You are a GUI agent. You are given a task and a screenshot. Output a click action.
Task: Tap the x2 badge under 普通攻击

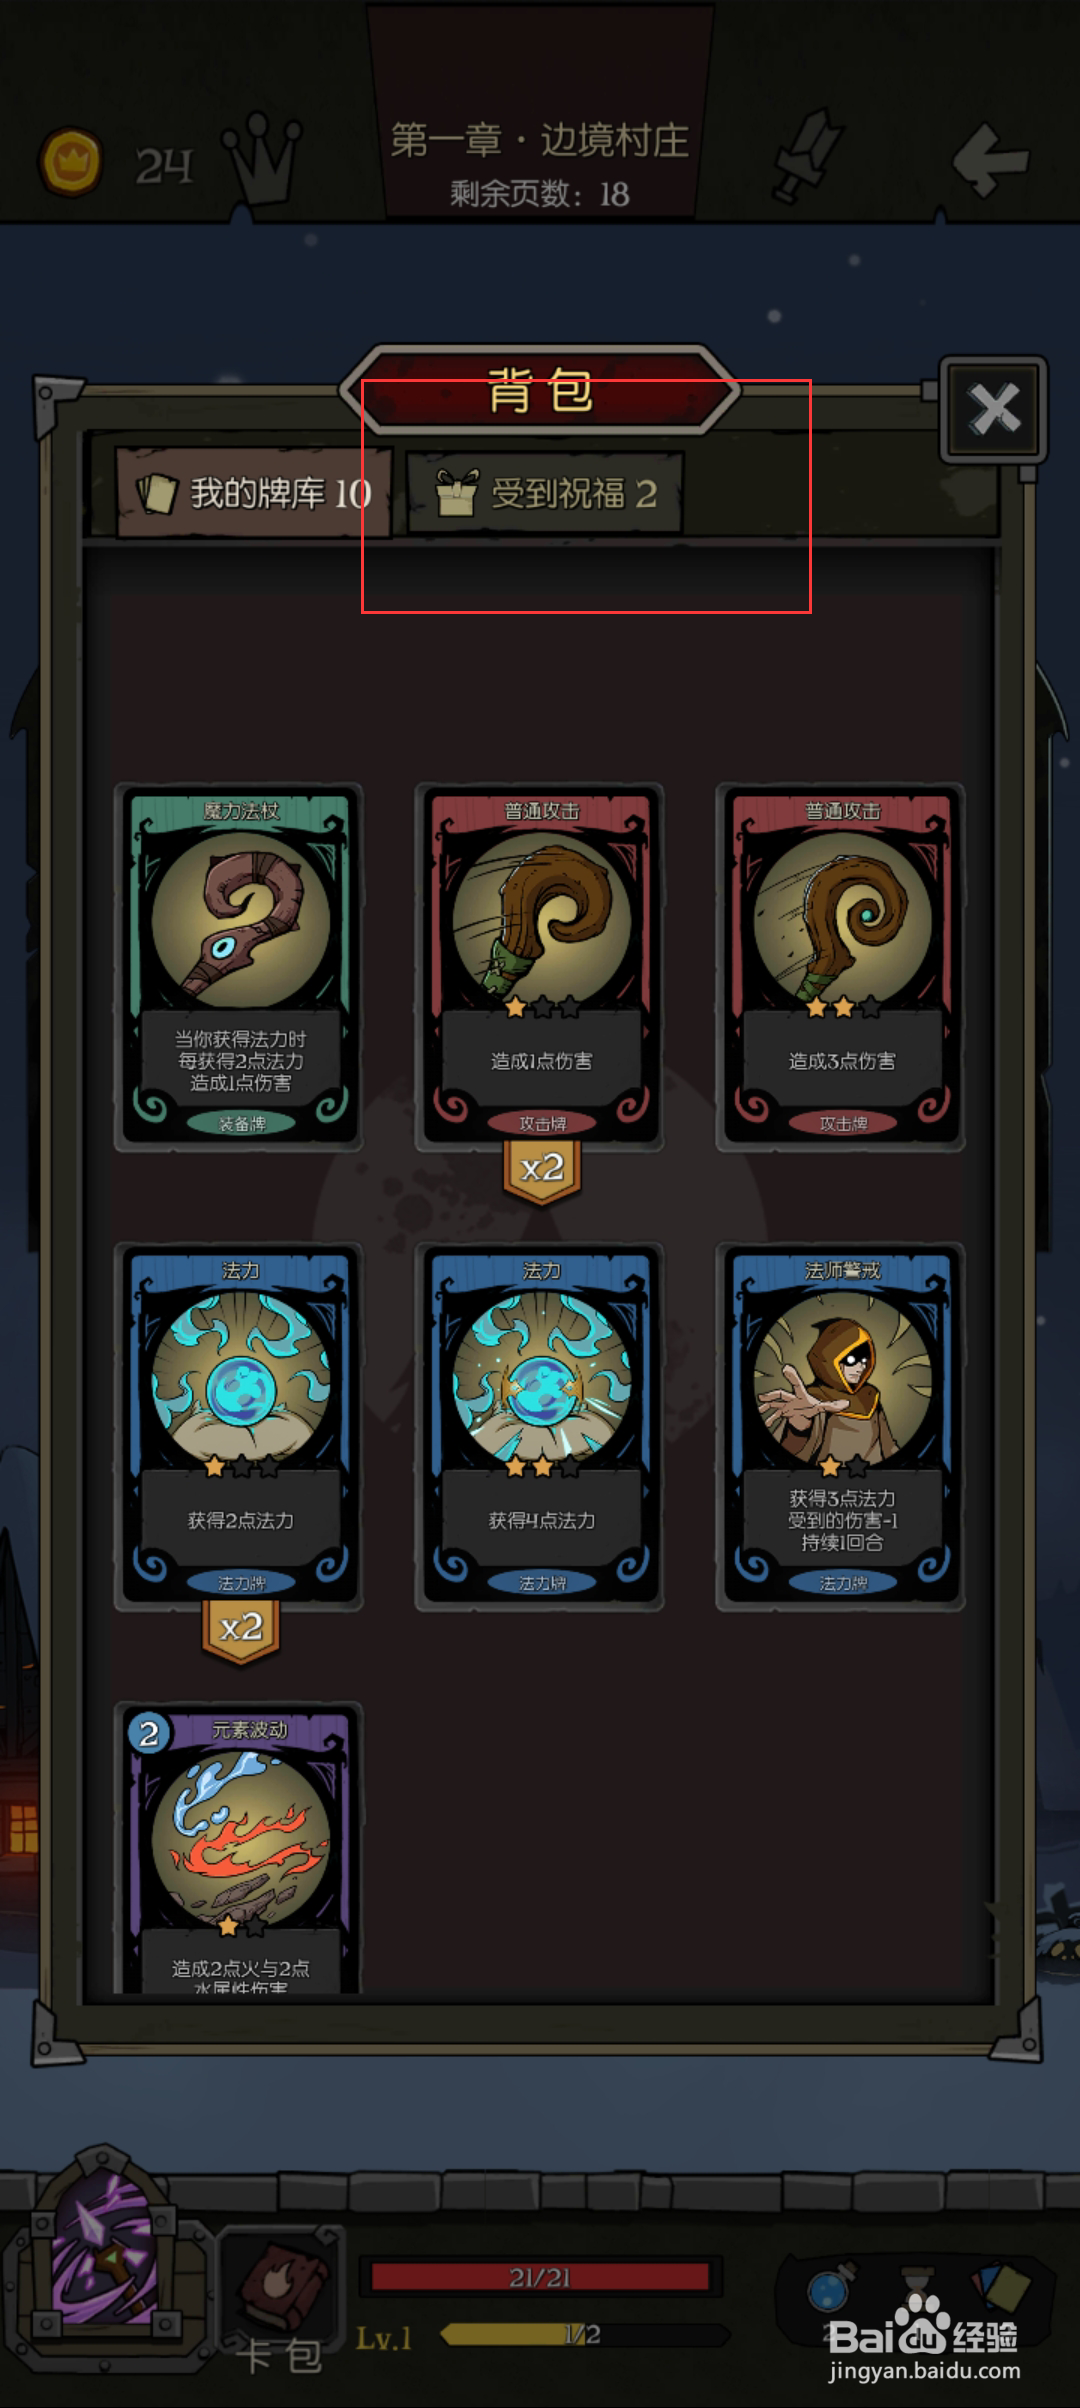[x=542, y=1170]
